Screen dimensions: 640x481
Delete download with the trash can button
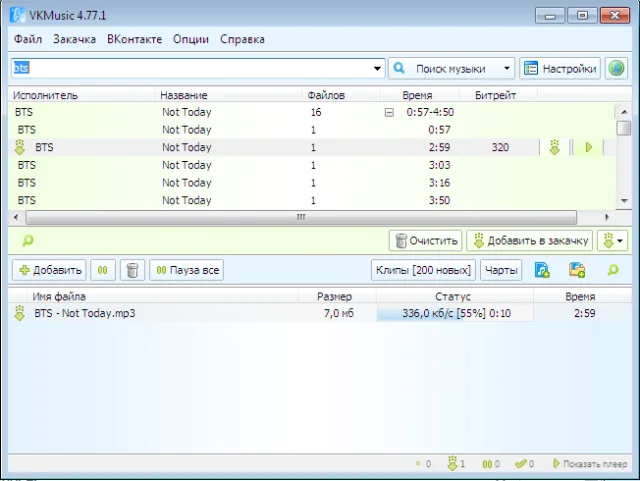point(132,270)
